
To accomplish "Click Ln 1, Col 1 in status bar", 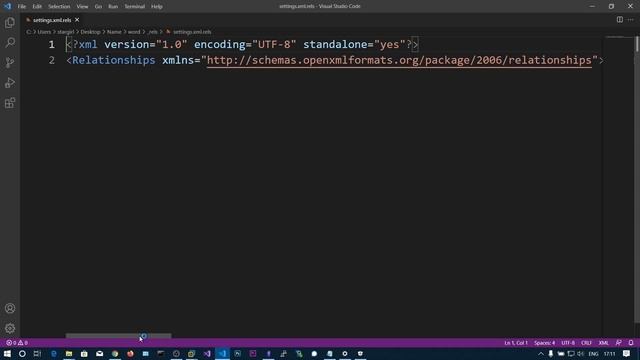I will point(516,343).
